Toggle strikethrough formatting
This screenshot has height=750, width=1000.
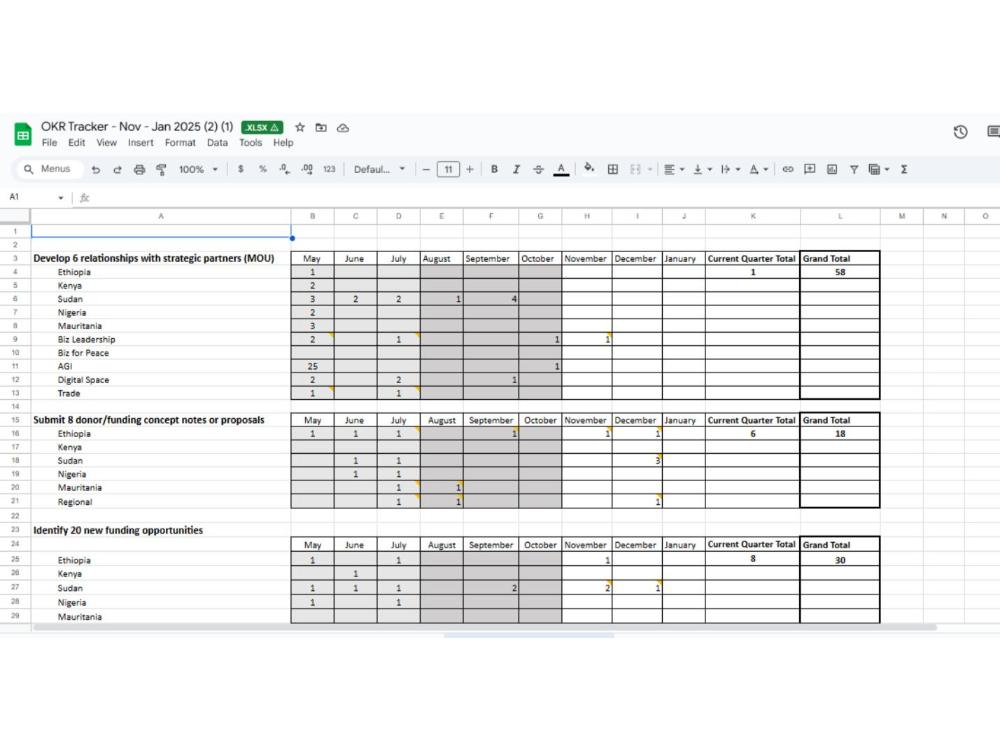point(538,169)
